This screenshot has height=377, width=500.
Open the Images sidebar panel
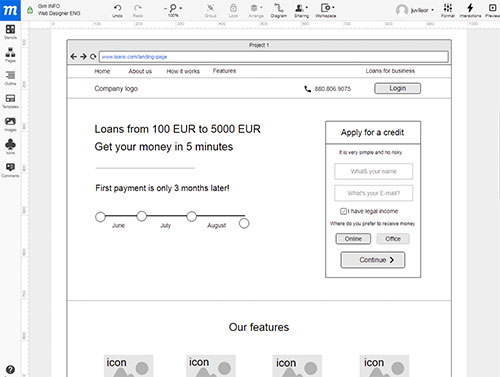tap(10, 124)
